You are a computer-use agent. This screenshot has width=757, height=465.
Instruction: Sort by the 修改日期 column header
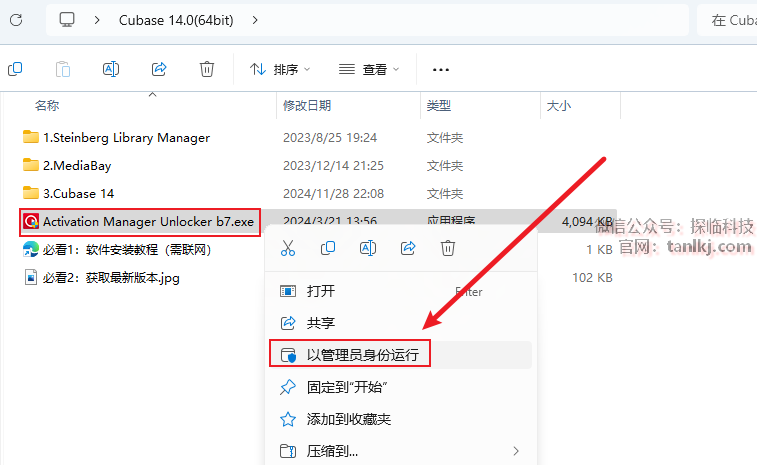click(307, 105)
